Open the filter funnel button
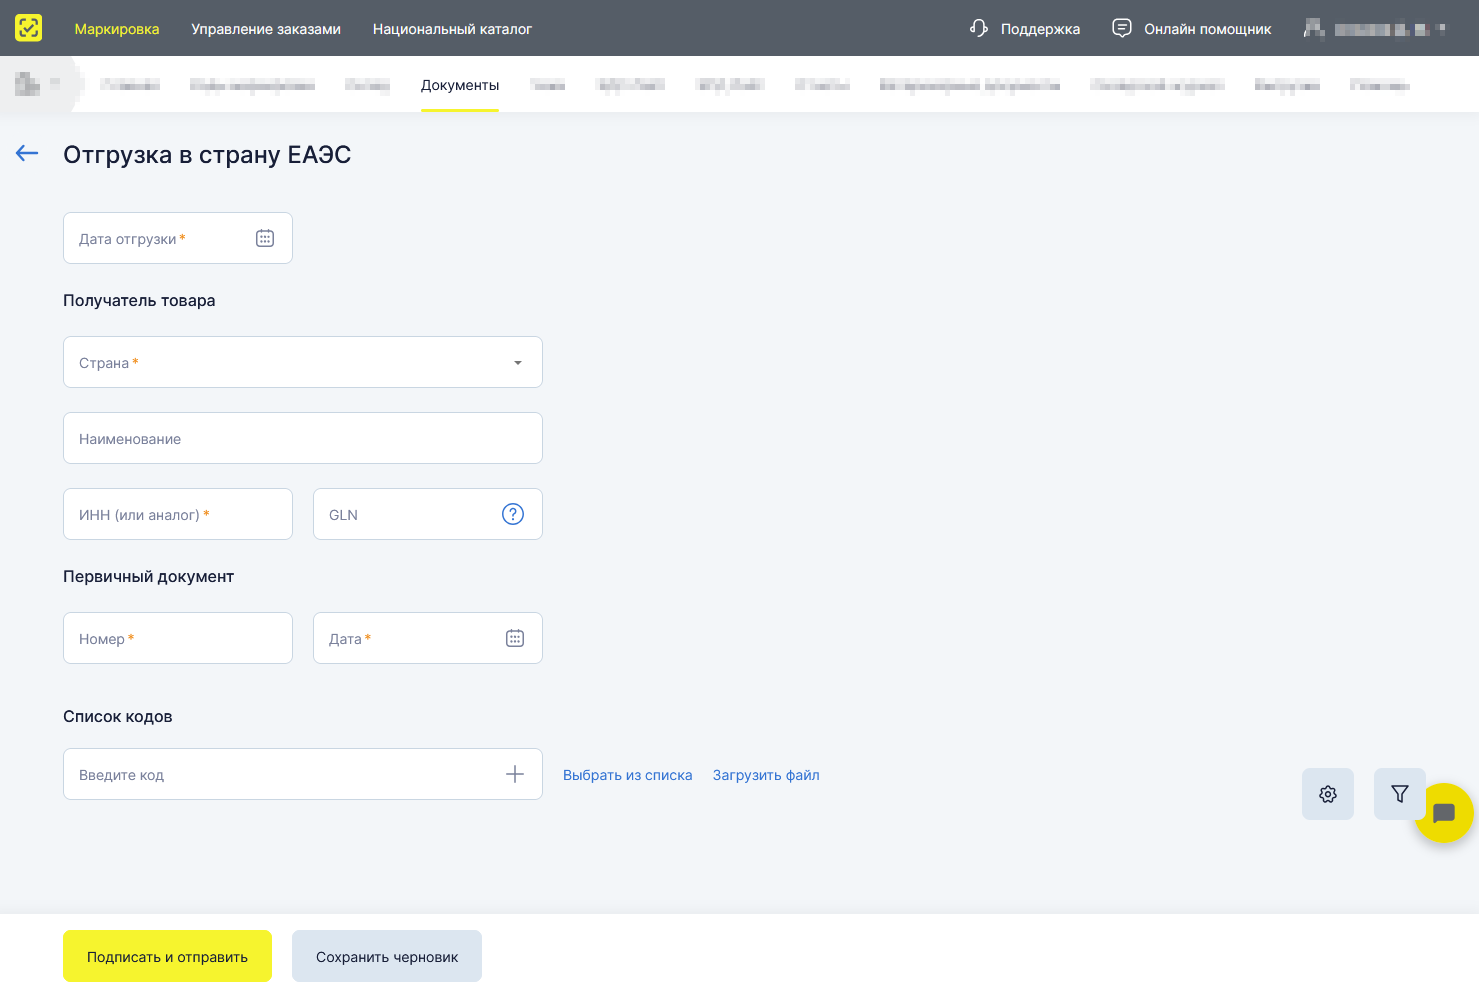This screenshot has height=990, width=1479. tap(1400, 794)
